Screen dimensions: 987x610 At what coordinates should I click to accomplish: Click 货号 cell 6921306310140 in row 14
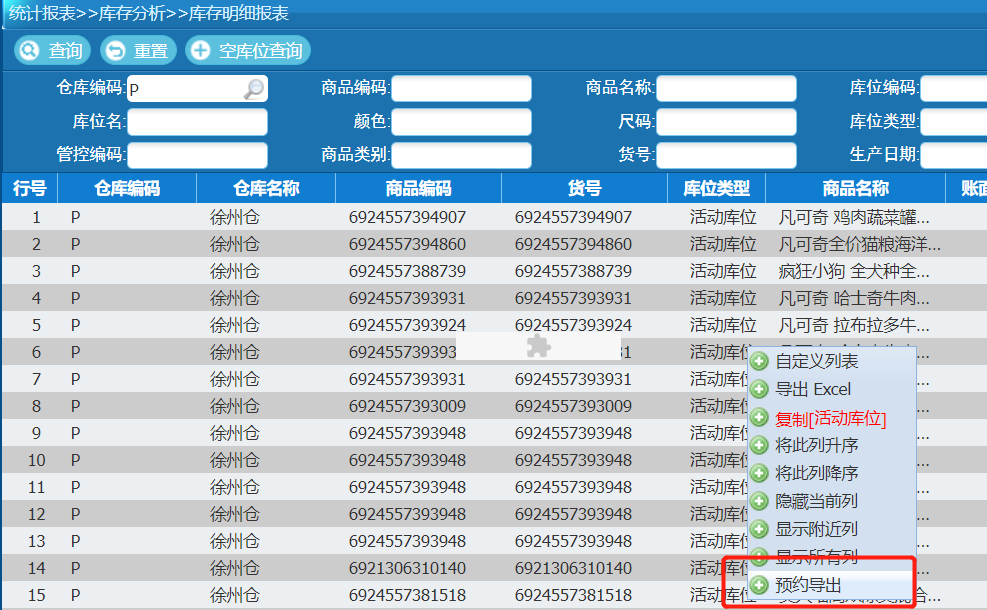pyautogui.click(x=573, y=568)
